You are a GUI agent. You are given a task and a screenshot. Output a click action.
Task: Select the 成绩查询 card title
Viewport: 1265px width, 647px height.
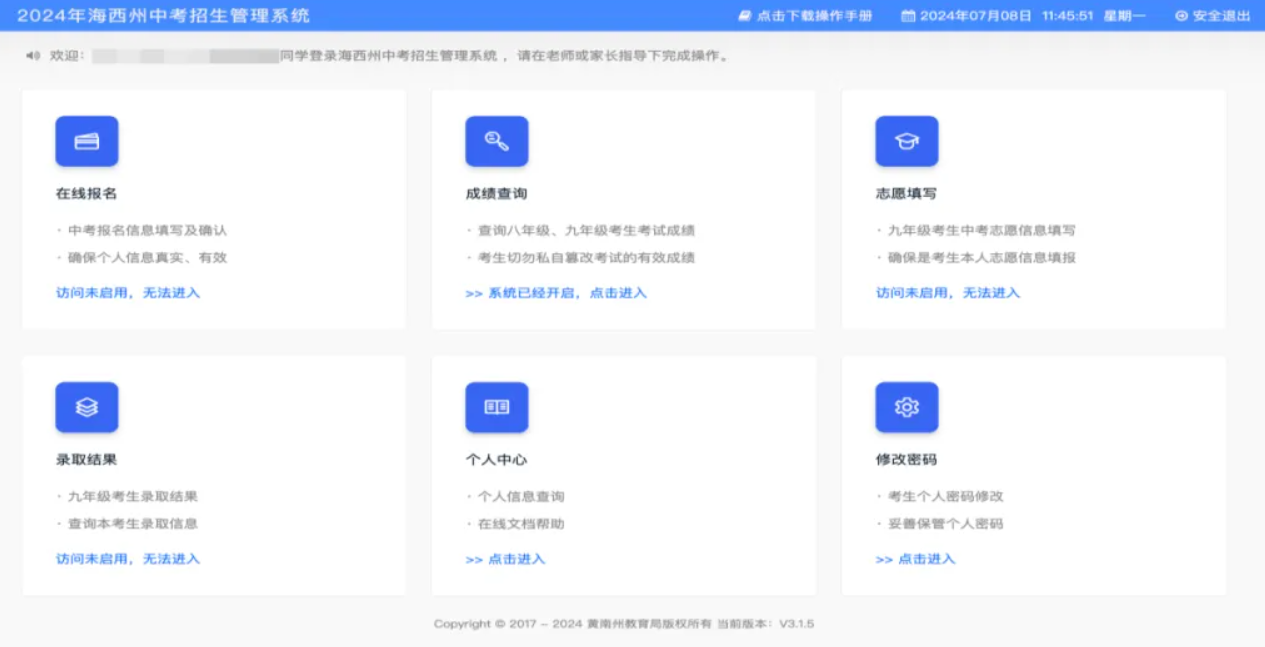coord(496,194)
